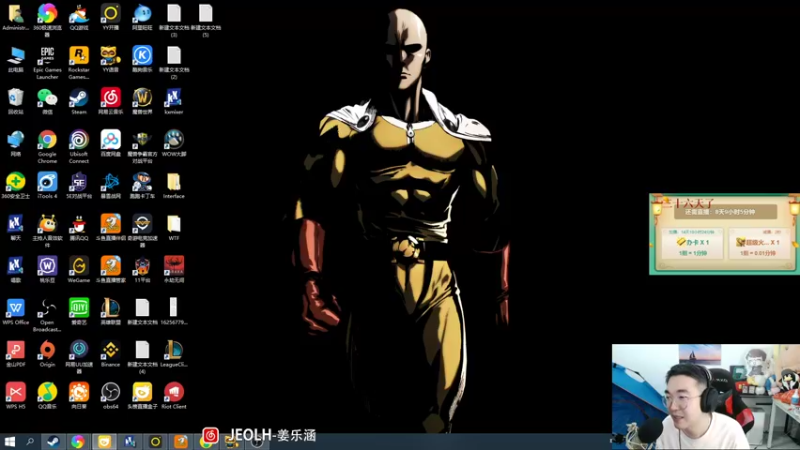Select the 11平台 desktop shortcut
Screen dimensions: 800x450
click(142, 270)
